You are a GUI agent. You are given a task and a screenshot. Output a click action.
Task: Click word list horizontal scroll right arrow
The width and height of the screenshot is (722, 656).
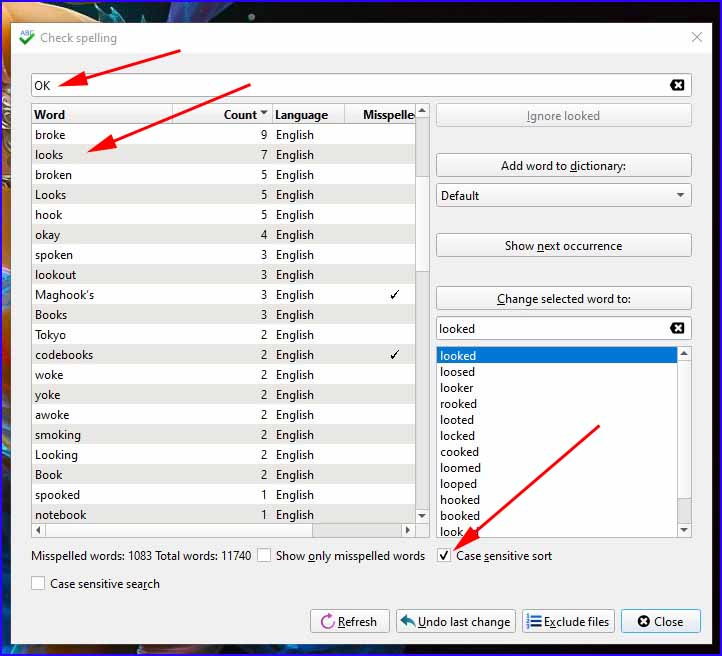tap(408, 530)
